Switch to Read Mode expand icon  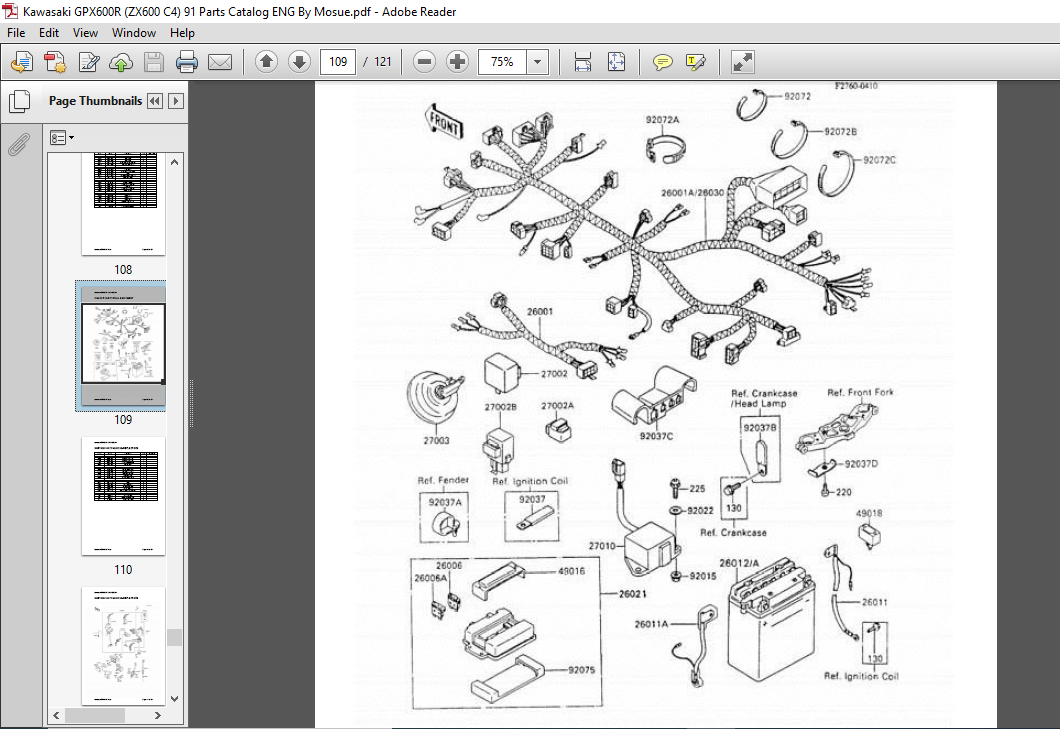(x=742, y=62)
